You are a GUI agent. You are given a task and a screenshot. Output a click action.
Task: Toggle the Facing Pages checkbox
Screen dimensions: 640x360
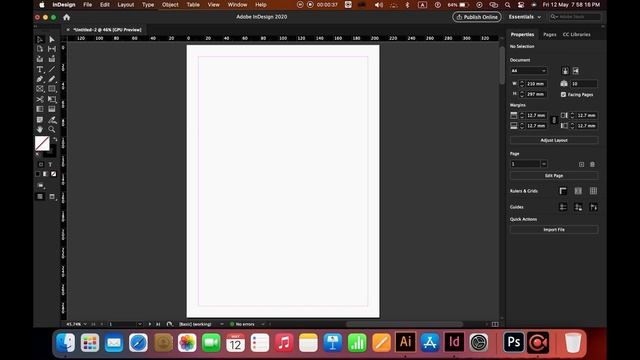[x=564, y=95]
